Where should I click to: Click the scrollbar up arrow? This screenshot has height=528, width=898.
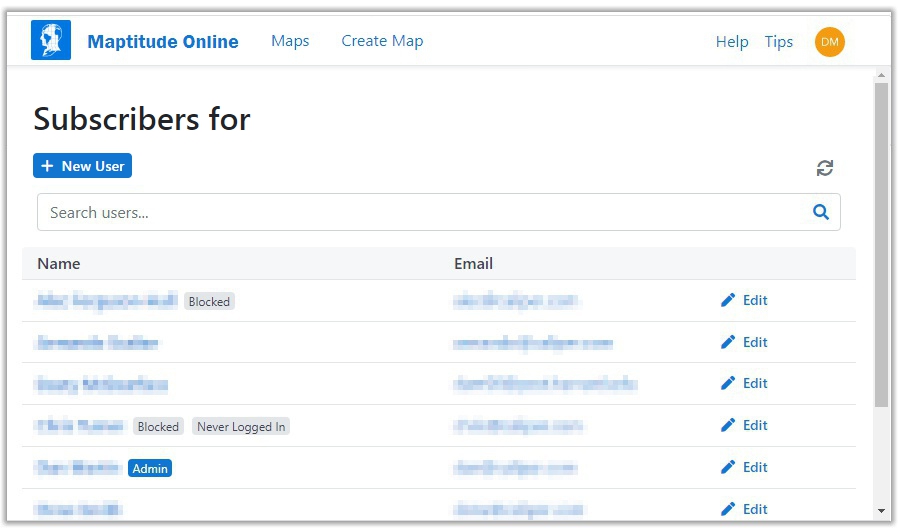pyautogui.click(x=881, y=75)
